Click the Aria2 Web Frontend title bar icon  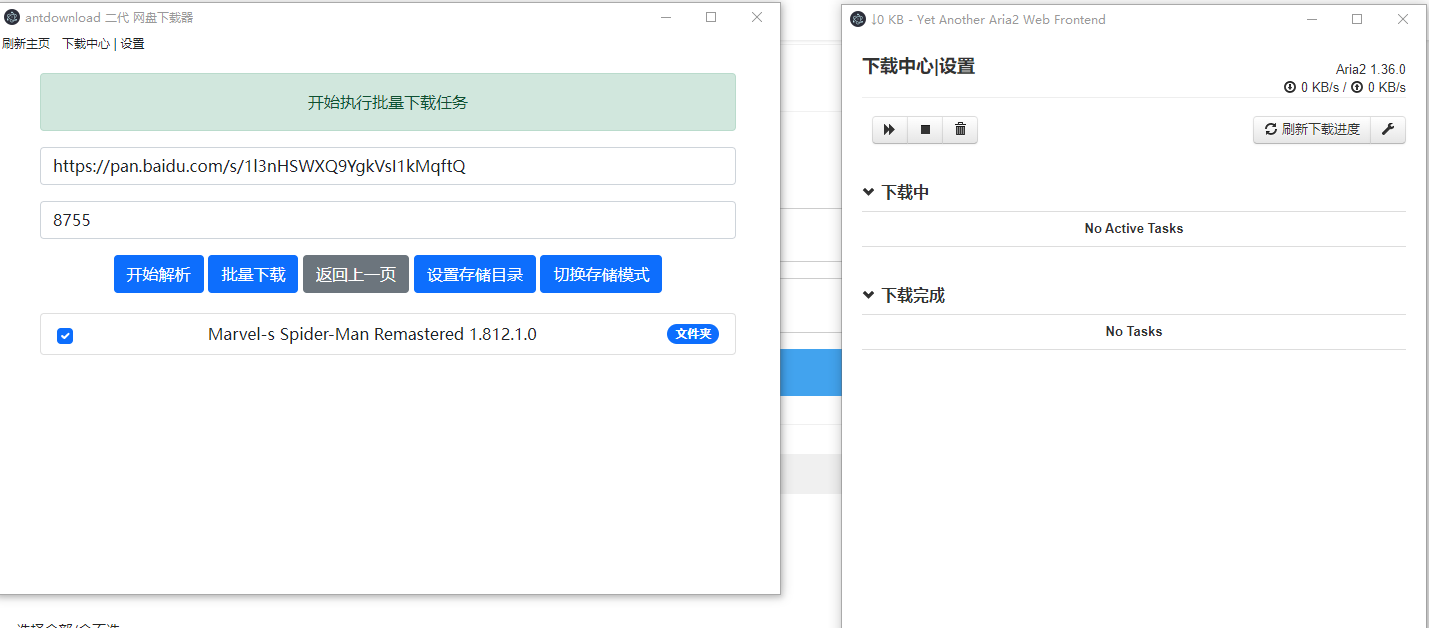click(858, 19)
